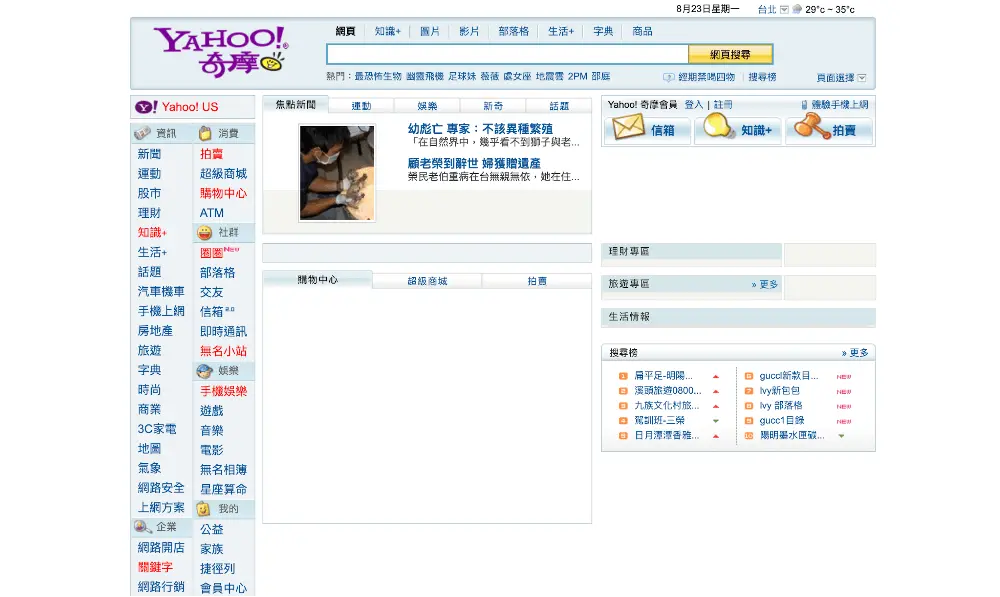Expand the 頁面選擇 dropdown
Viewport: 1000px width, 597px height.
click(862, 78)
